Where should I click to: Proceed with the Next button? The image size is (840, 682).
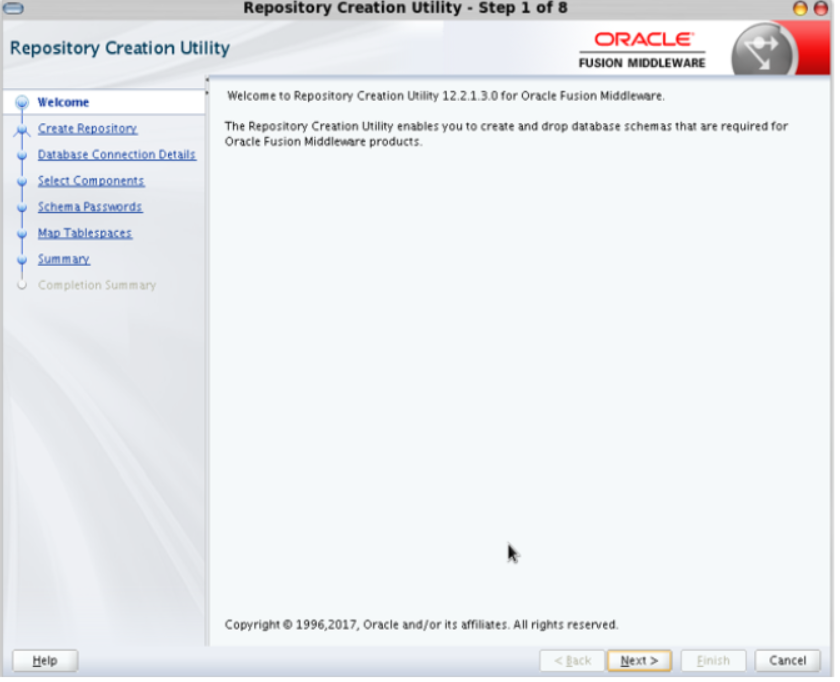640,661
